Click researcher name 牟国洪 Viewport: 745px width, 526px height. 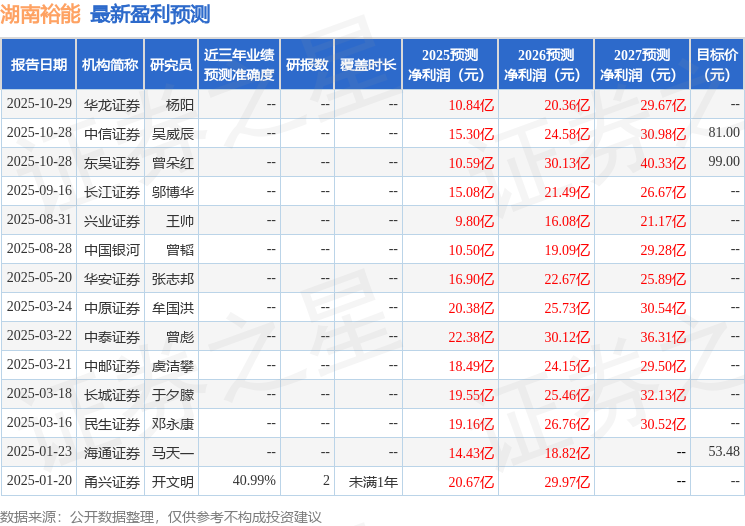click(x=173, y=308)
